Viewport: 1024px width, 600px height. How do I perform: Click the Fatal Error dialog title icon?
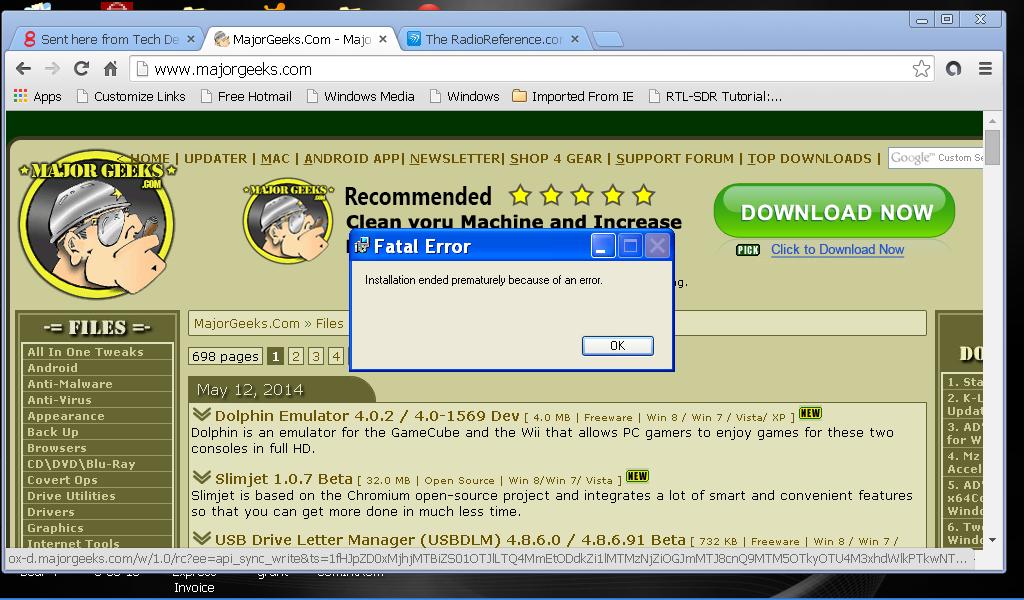click(361, 246)
